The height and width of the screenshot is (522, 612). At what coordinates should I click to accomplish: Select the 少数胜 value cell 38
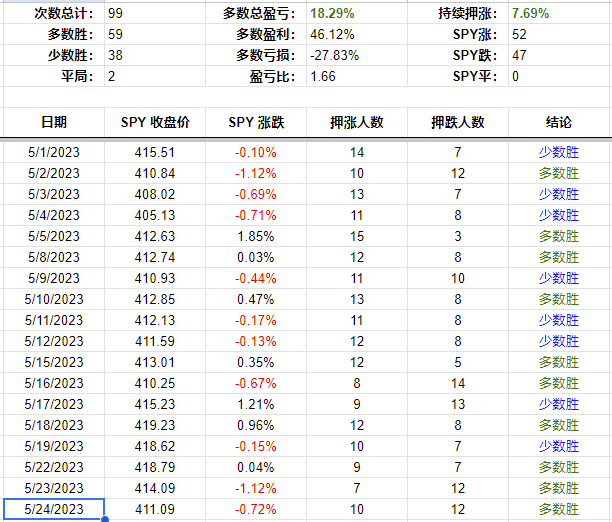(155, 55)
